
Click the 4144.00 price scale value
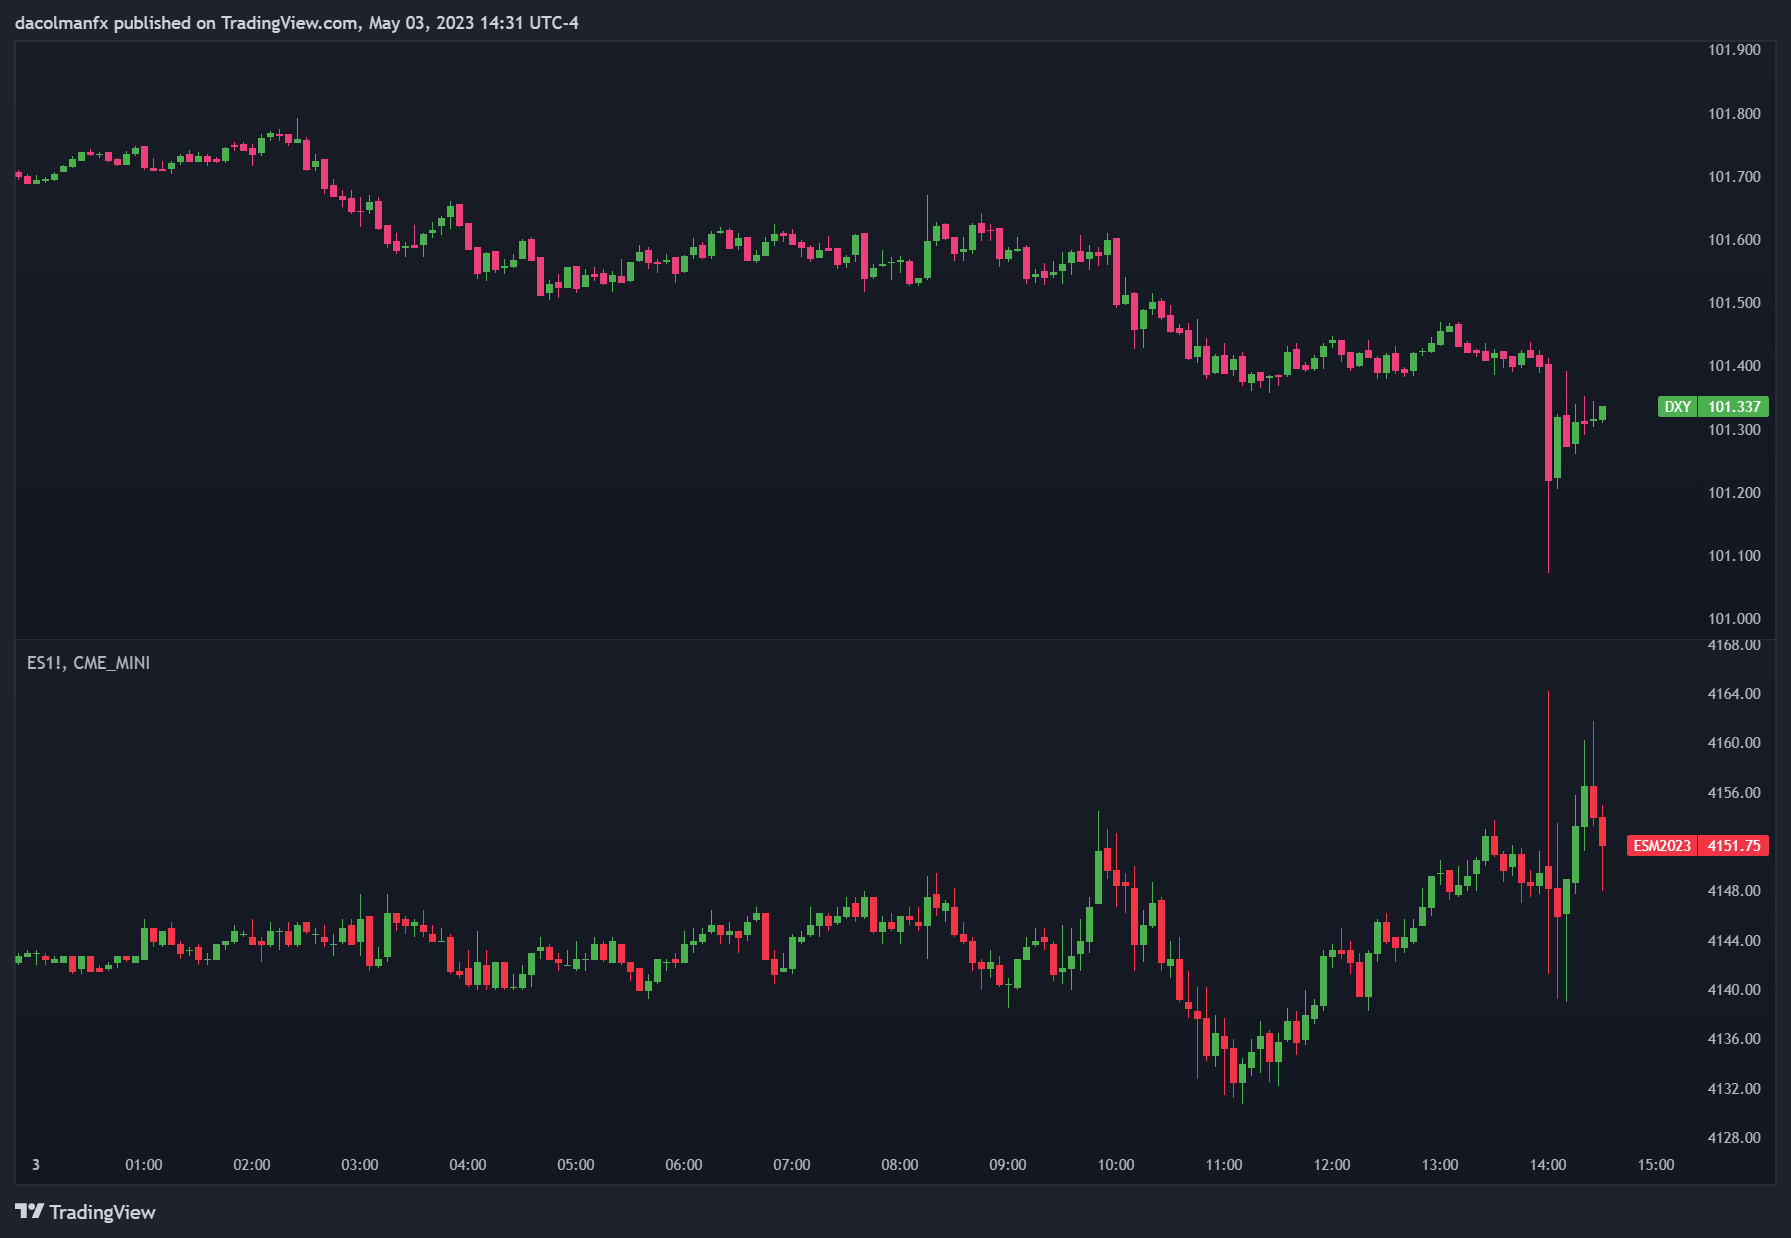[x=1734, y=941]
